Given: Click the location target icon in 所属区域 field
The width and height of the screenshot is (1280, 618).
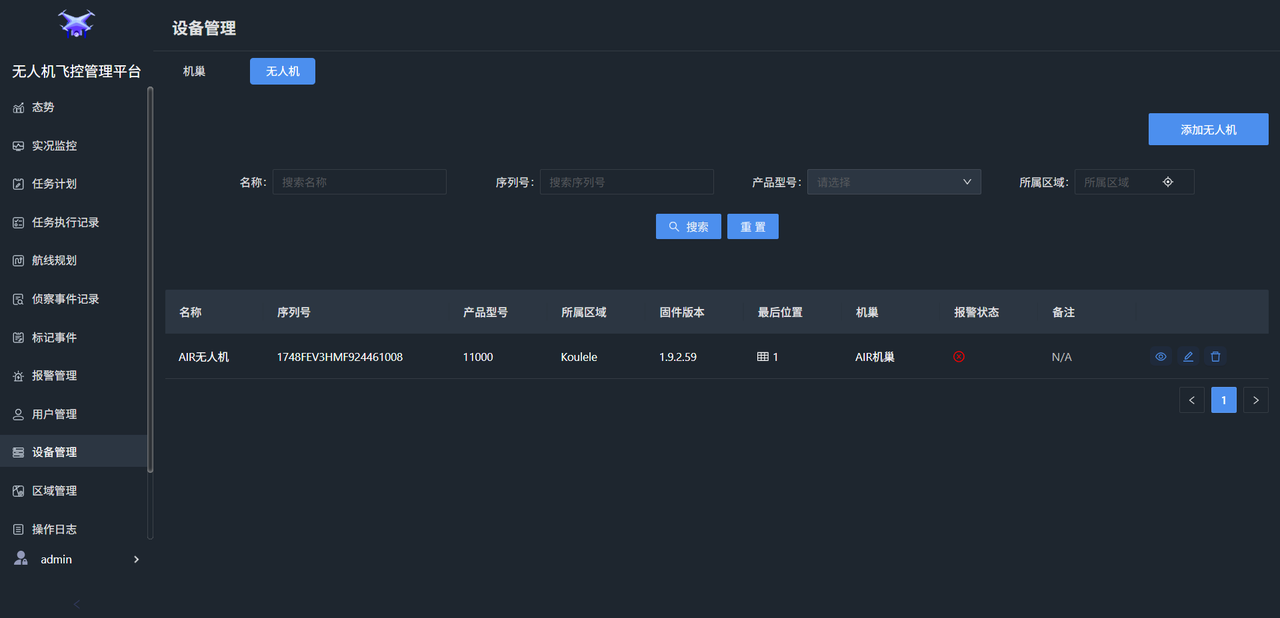Looking at the screenshot, I should point(1167,182).
